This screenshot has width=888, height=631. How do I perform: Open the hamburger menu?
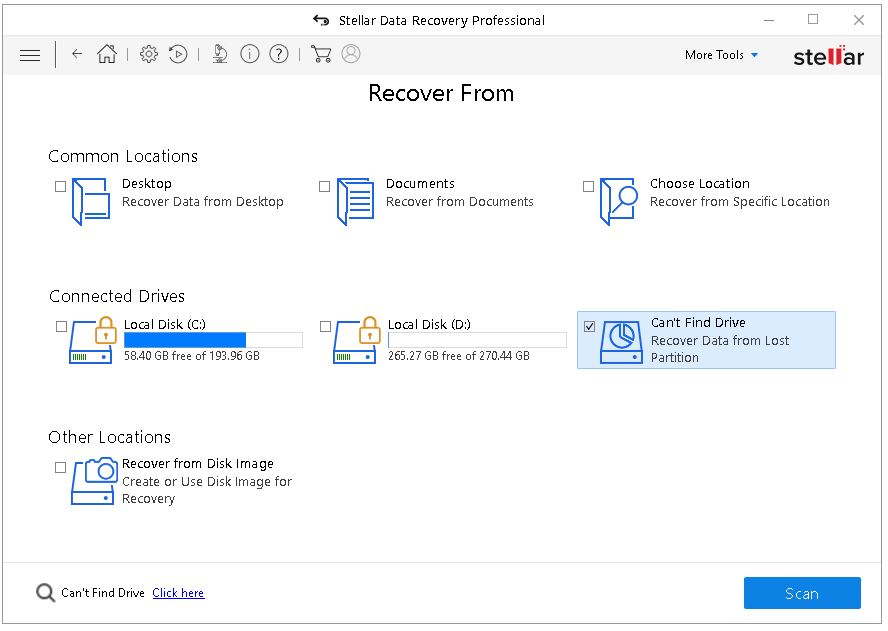click(x=30, y=55)
